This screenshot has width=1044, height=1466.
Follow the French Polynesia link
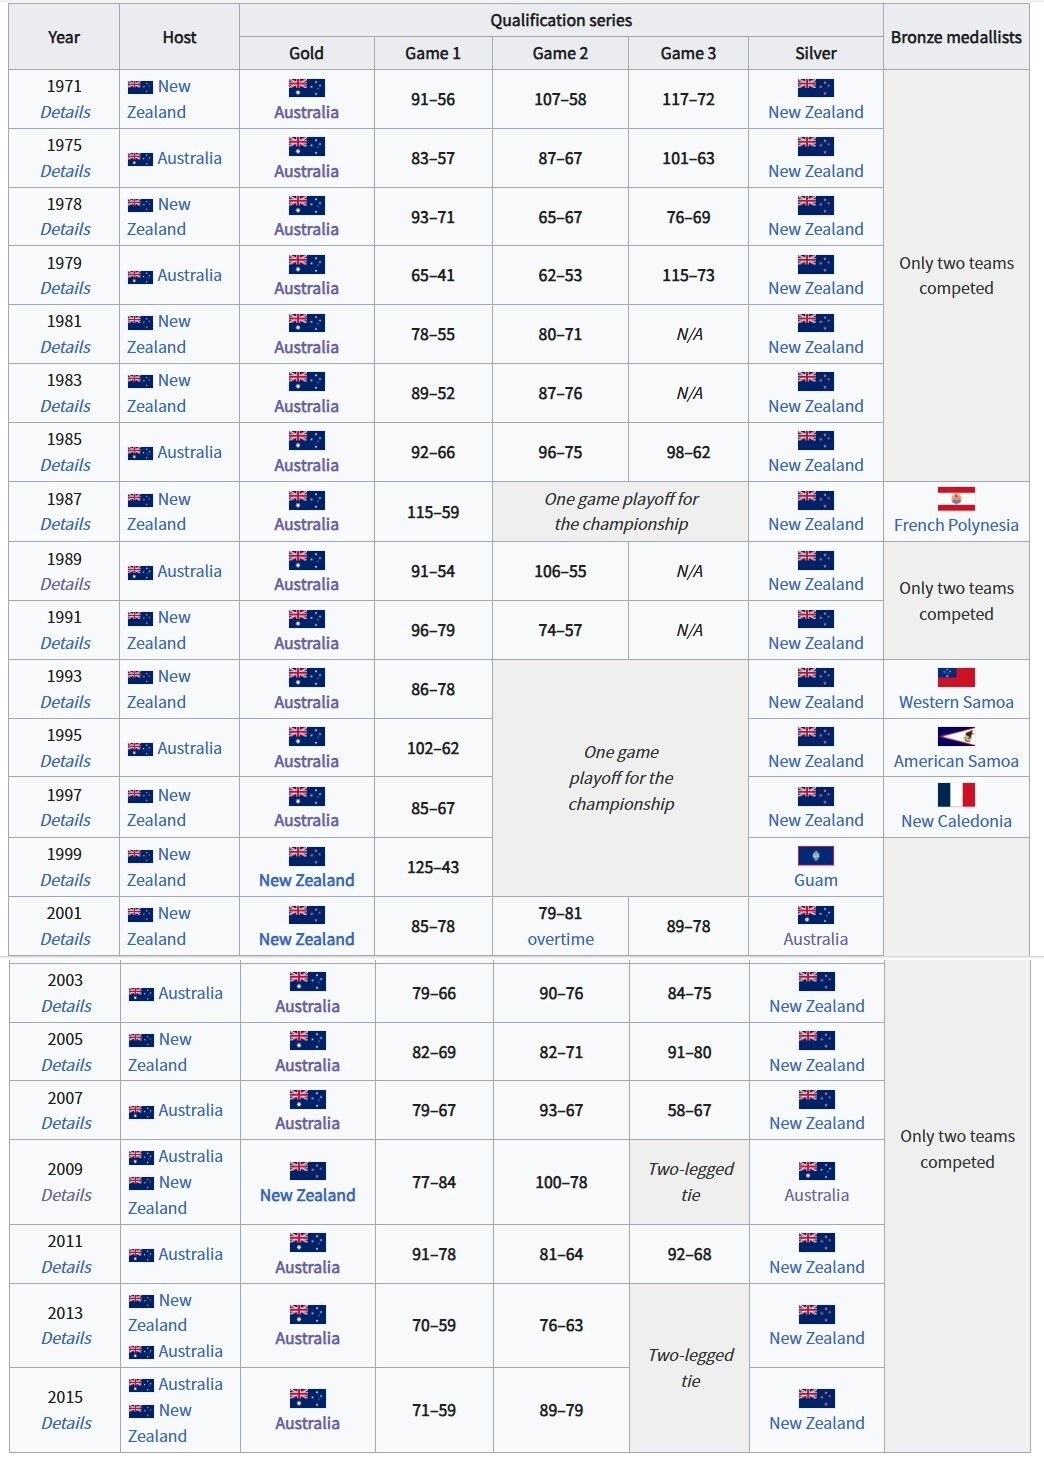click(x=956, y=525)
